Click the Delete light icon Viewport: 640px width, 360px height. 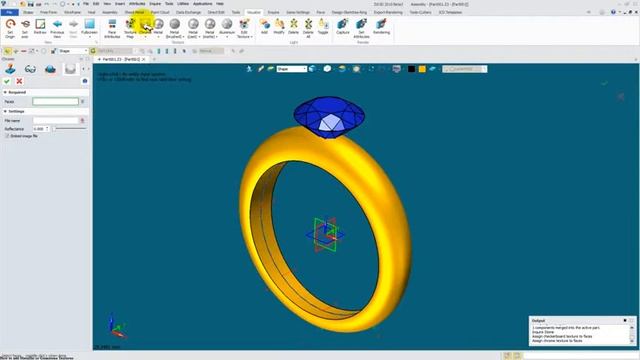293,24
